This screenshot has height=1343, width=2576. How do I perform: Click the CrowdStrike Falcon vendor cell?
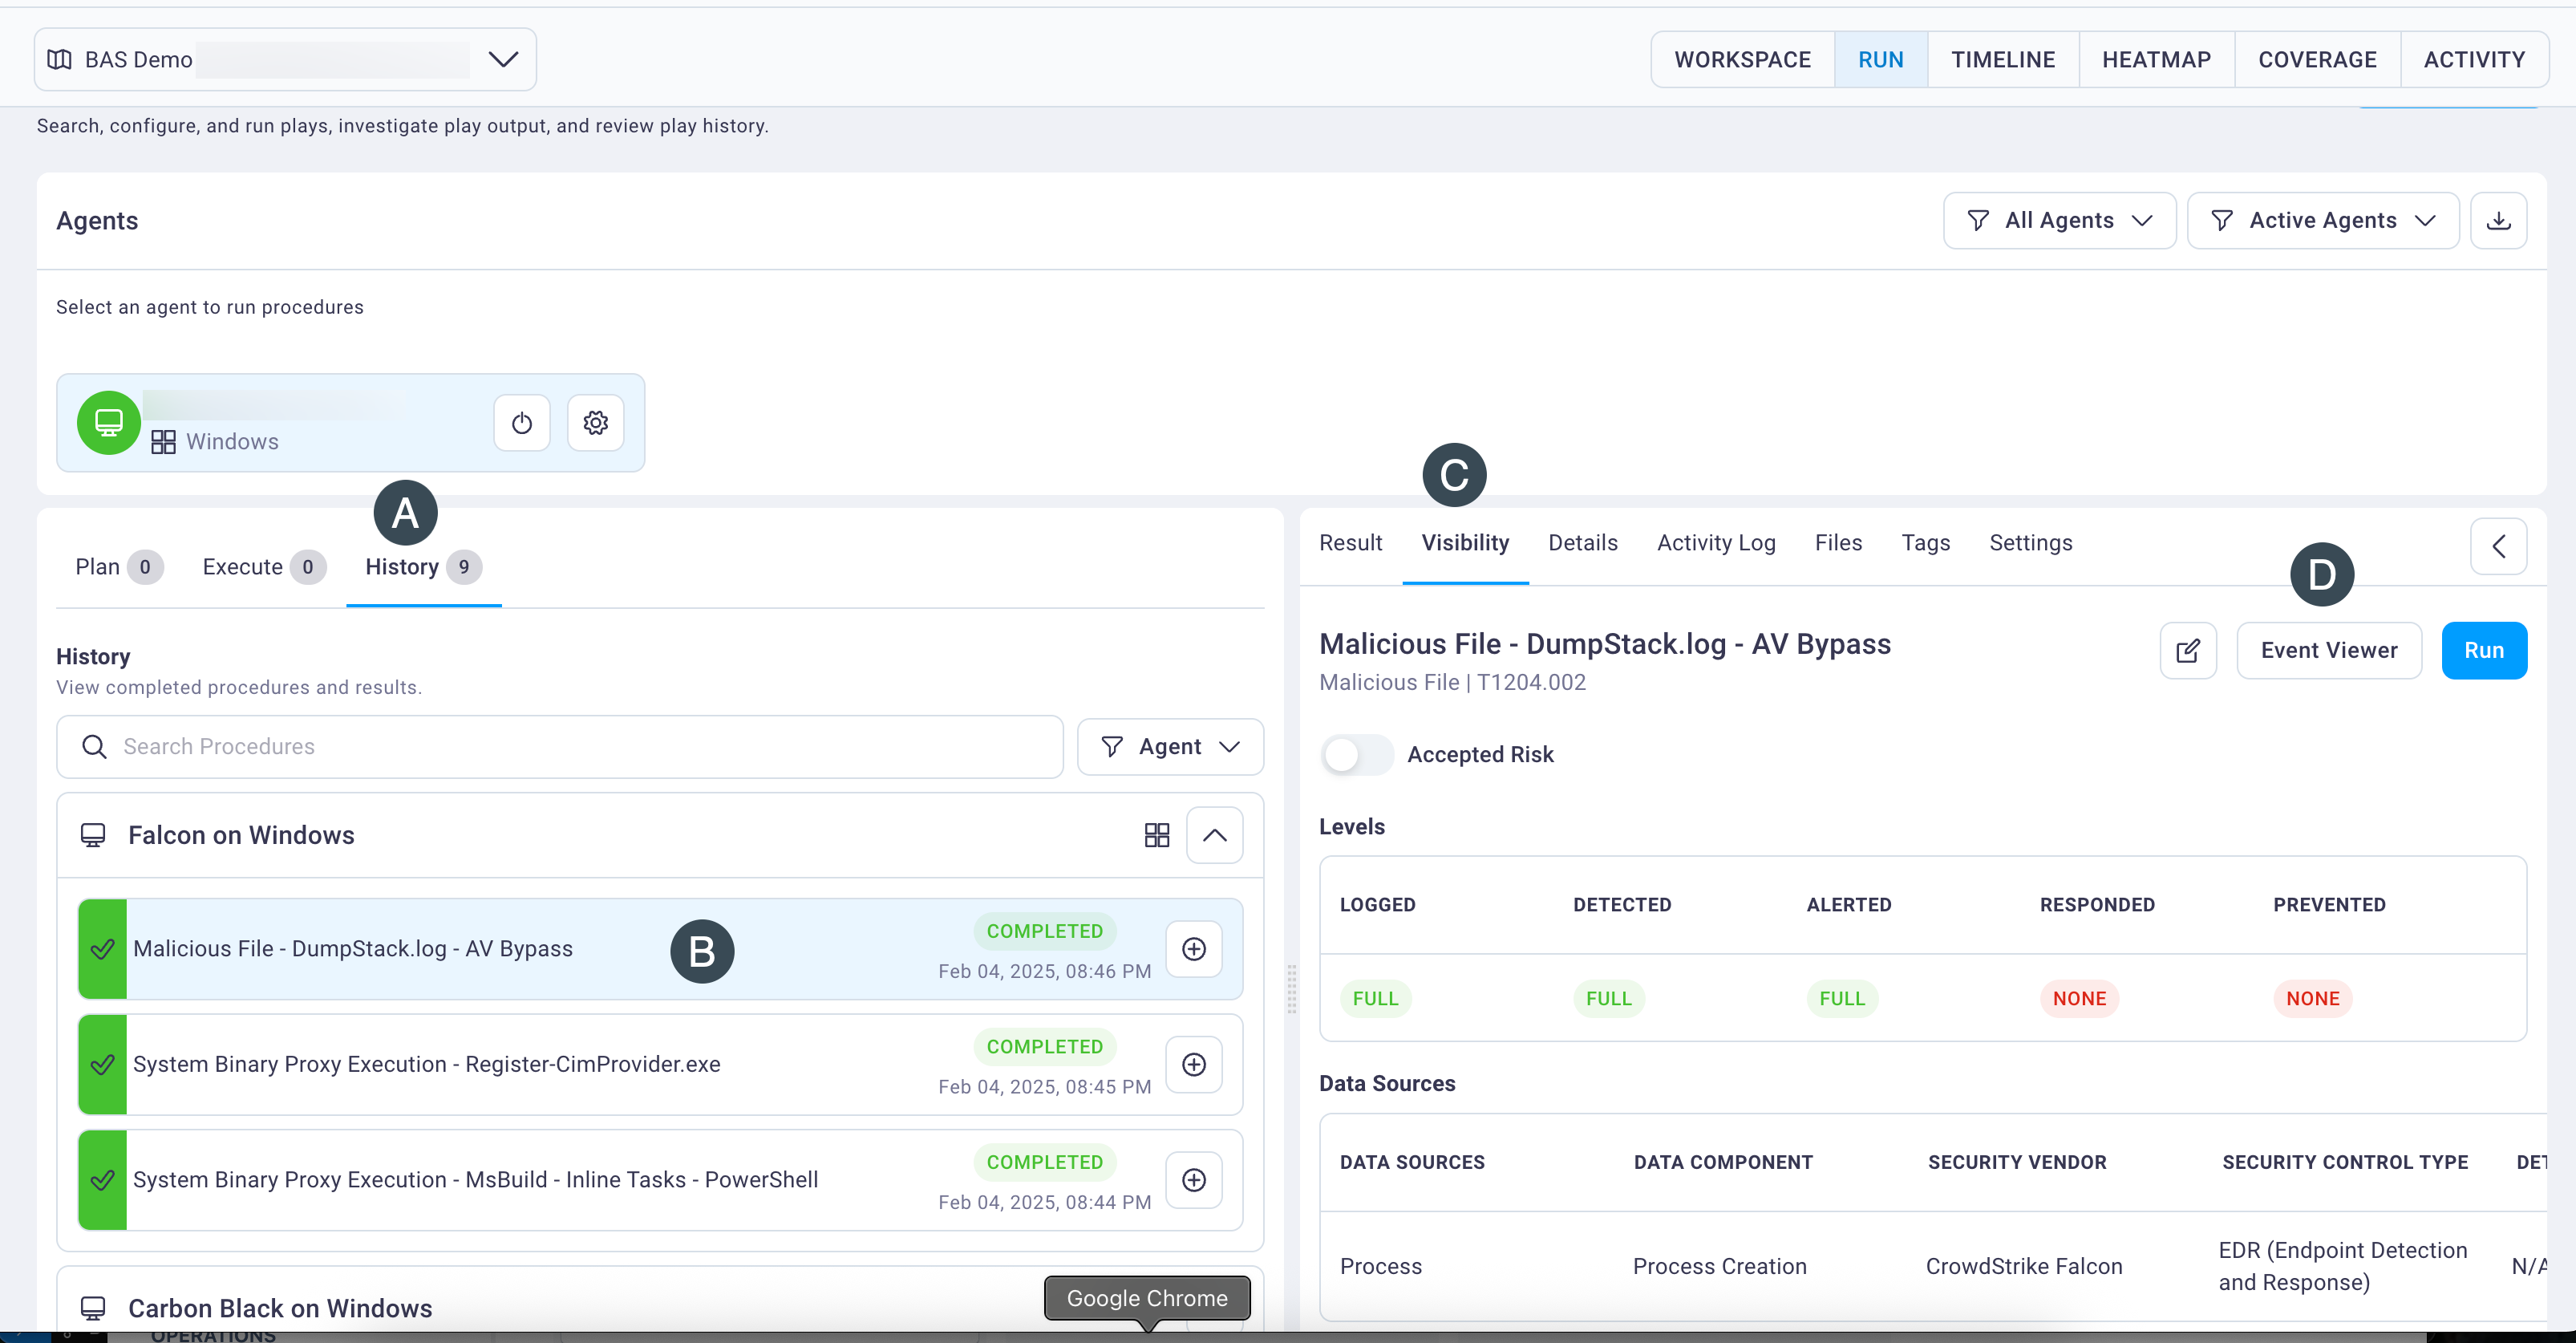(2023, 1267)
